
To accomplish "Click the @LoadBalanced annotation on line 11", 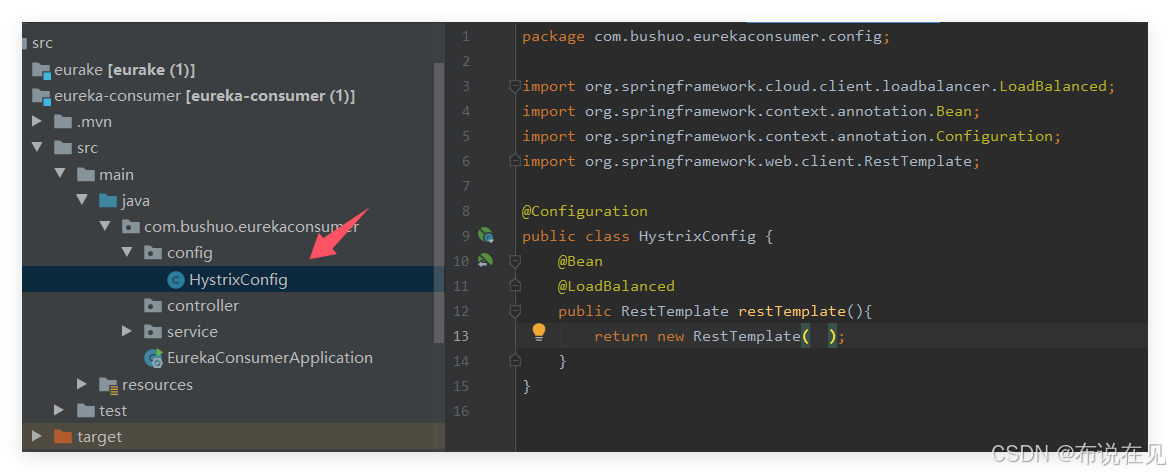I will [616, 286].
